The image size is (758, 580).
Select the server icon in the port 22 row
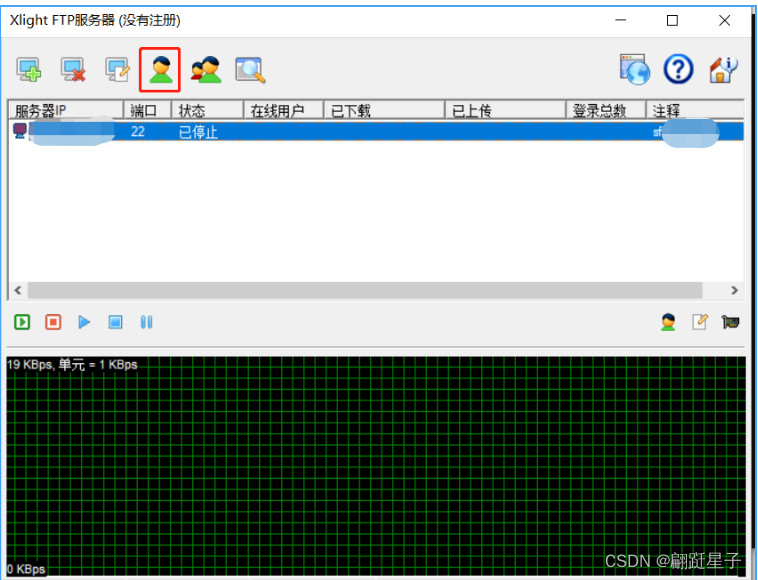click(20, 131)
